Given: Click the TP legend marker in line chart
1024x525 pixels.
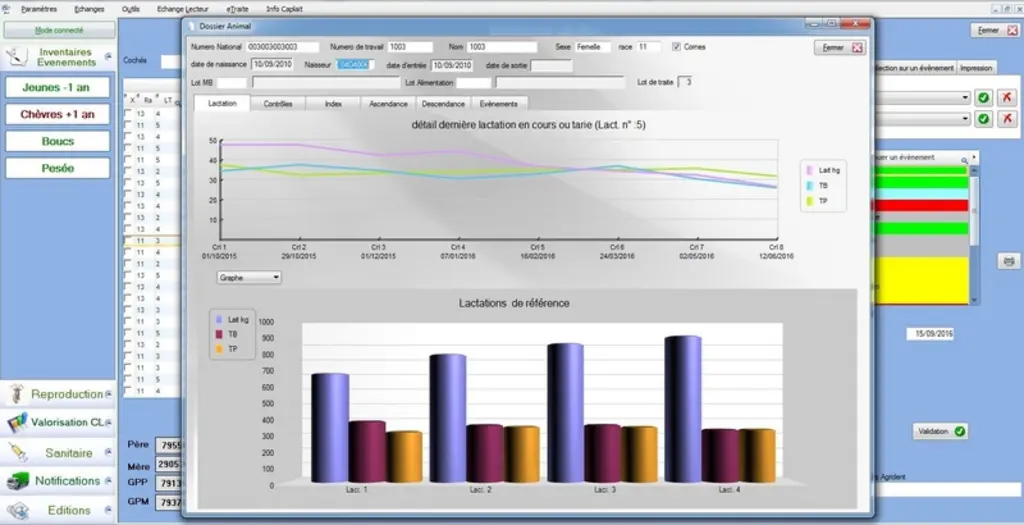Looking at the screenshot, I should 810,201.
